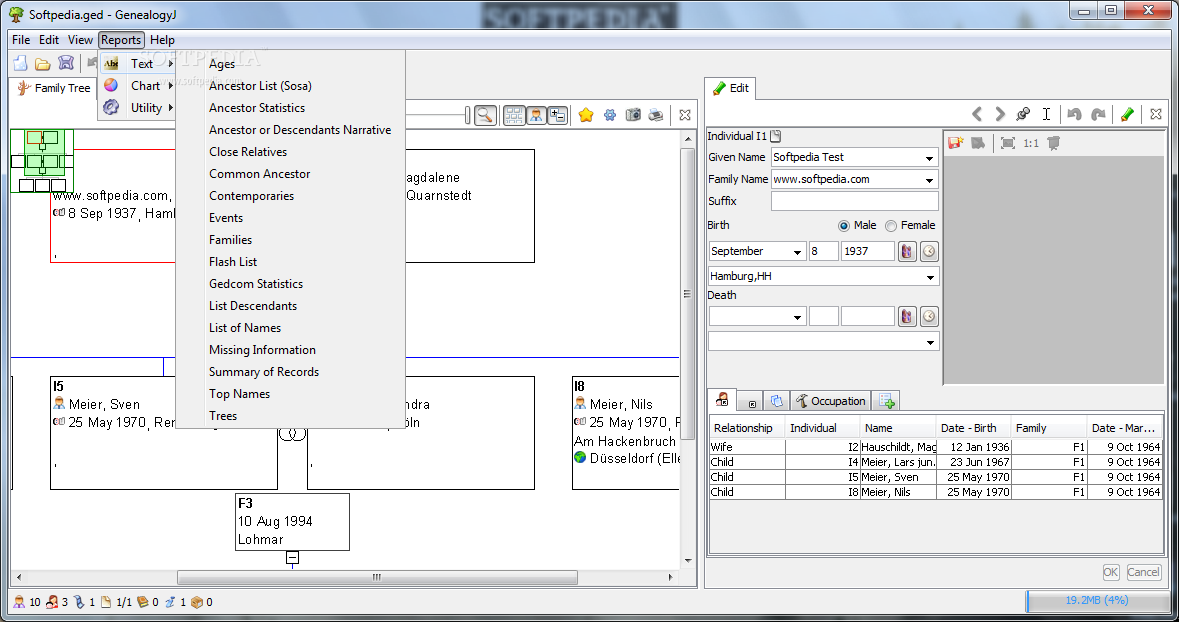Click the OK button
The height and width of the screenshot is (622, 1179).
coord(1111,572)
